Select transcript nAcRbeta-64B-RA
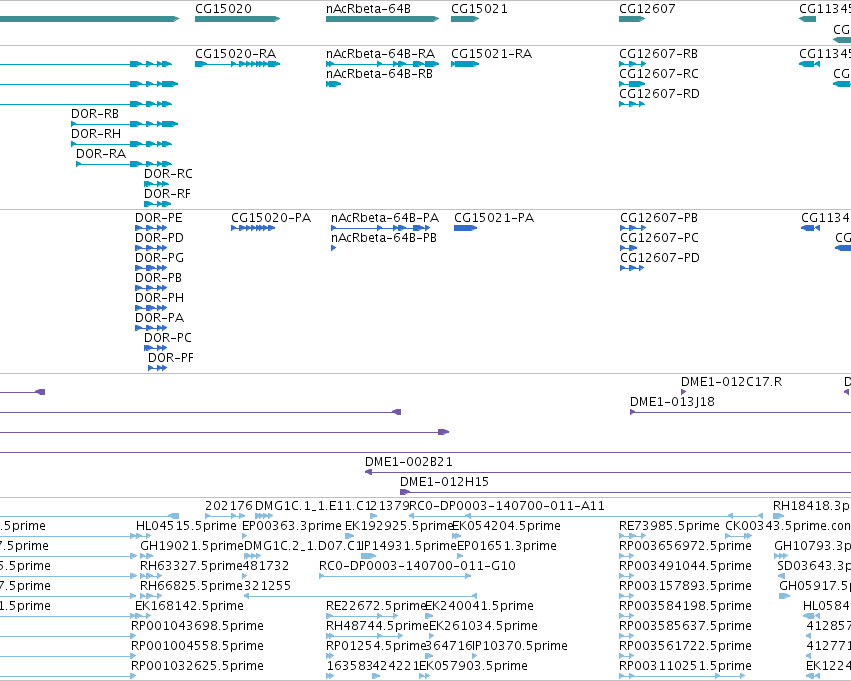This screenshot has width=851, height=681. tap(380, 54)
